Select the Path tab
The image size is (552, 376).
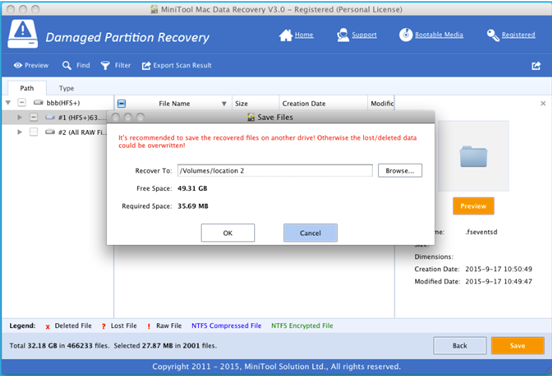point(27,88)
